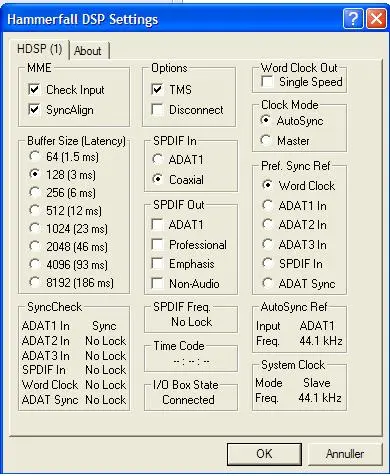The width and height of the screenshot is (390, 476).
Task: Click System Clock Freq. 44.1 kHz value
Action: [x=320, y=398]
